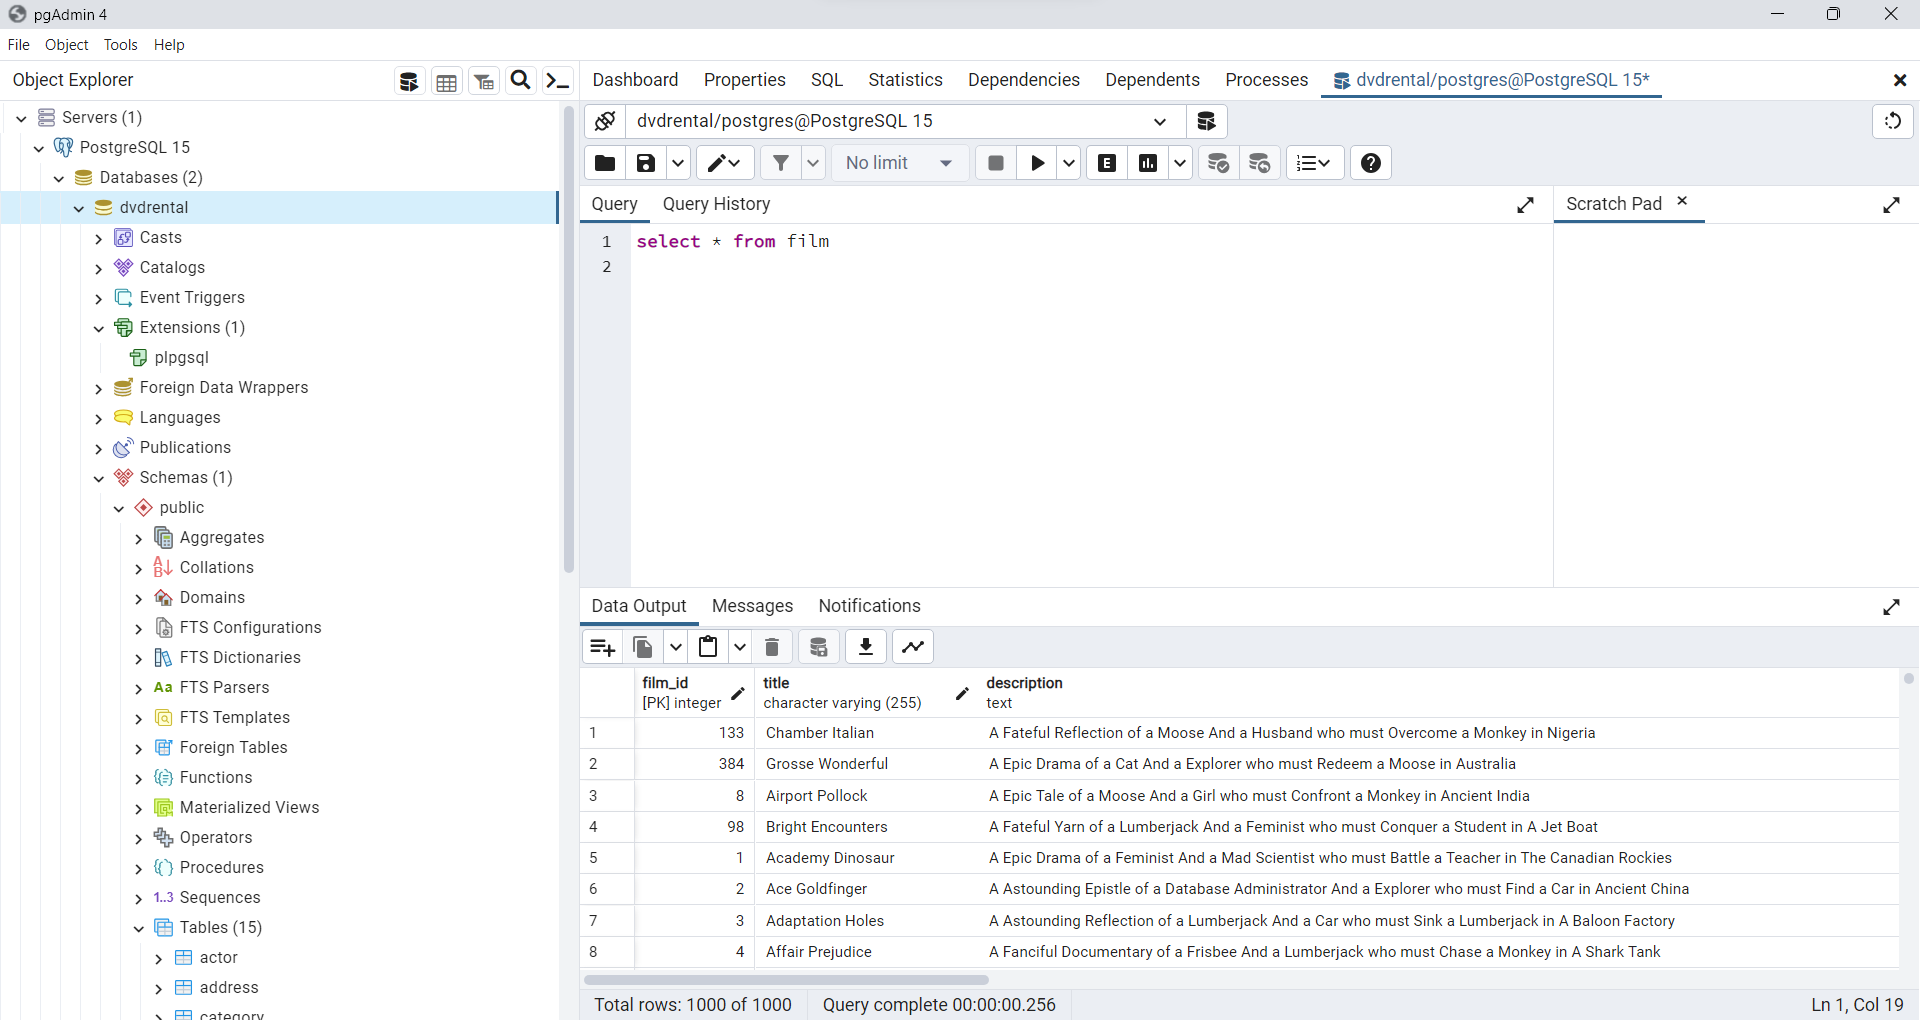Open the execute options dropdown arrow
Screen dimensions: 1920x1020
tap(1069, 163)
